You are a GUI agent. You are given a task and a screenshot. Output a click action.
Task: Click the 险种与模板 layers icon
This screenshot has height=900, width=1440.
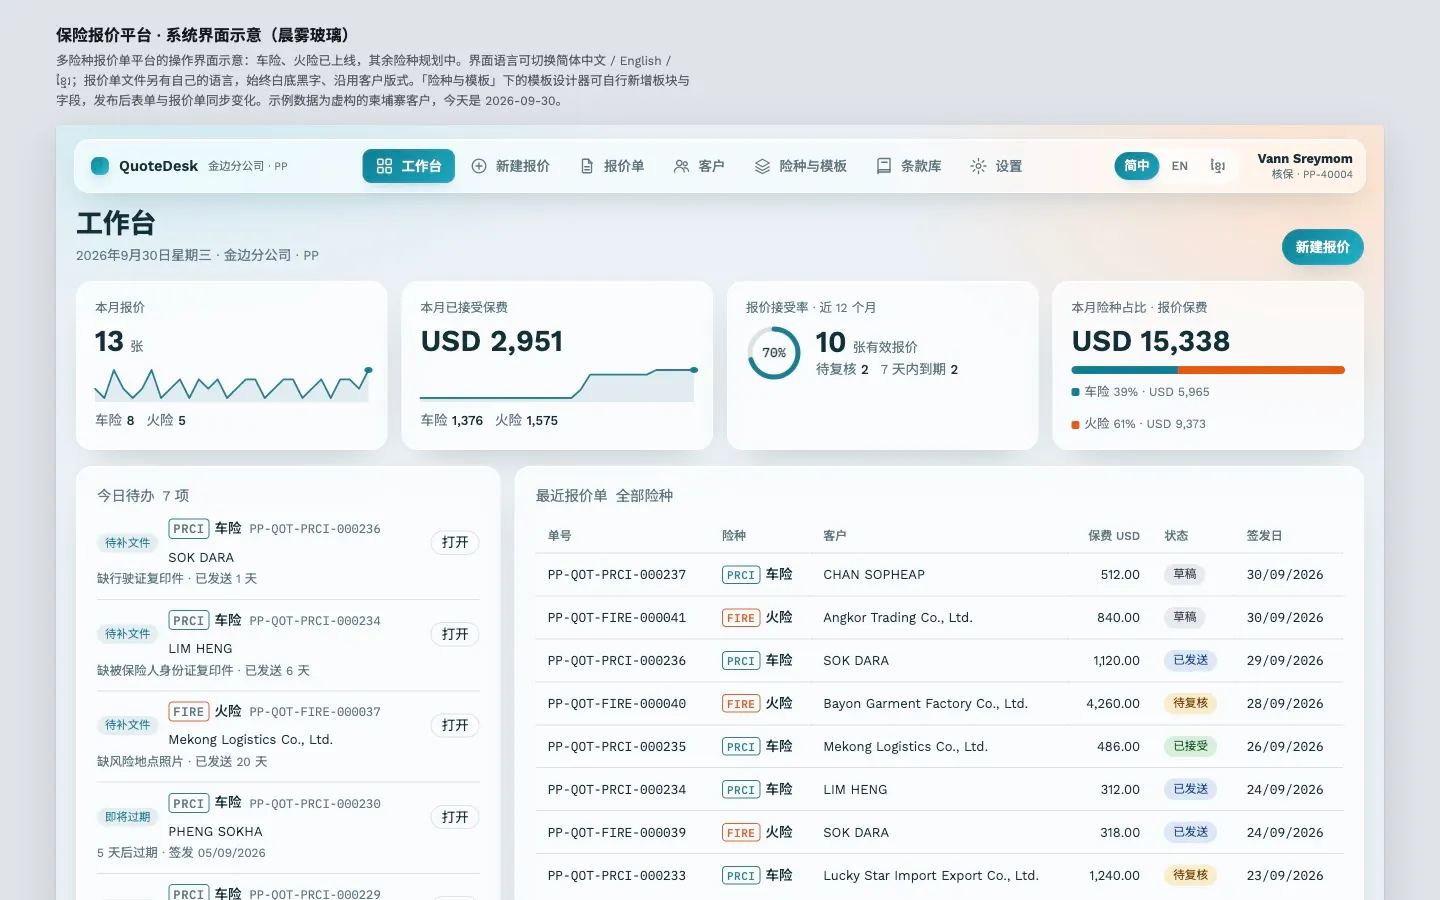point(762,166)
